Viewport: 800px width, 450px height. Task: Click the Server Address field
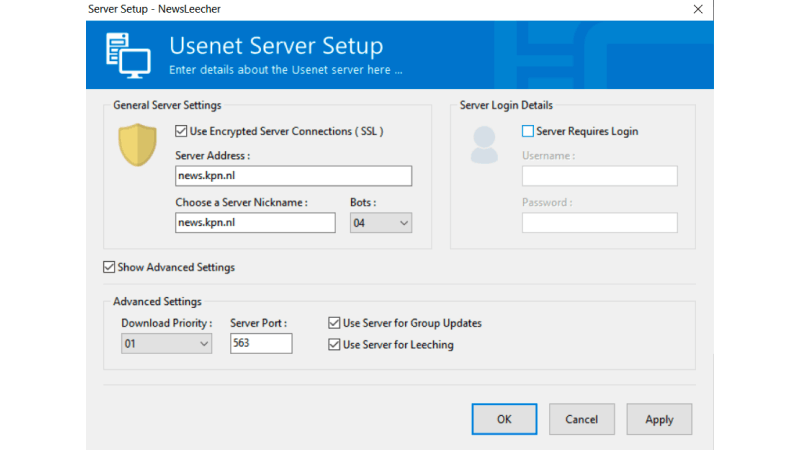[x=293, y=176]
